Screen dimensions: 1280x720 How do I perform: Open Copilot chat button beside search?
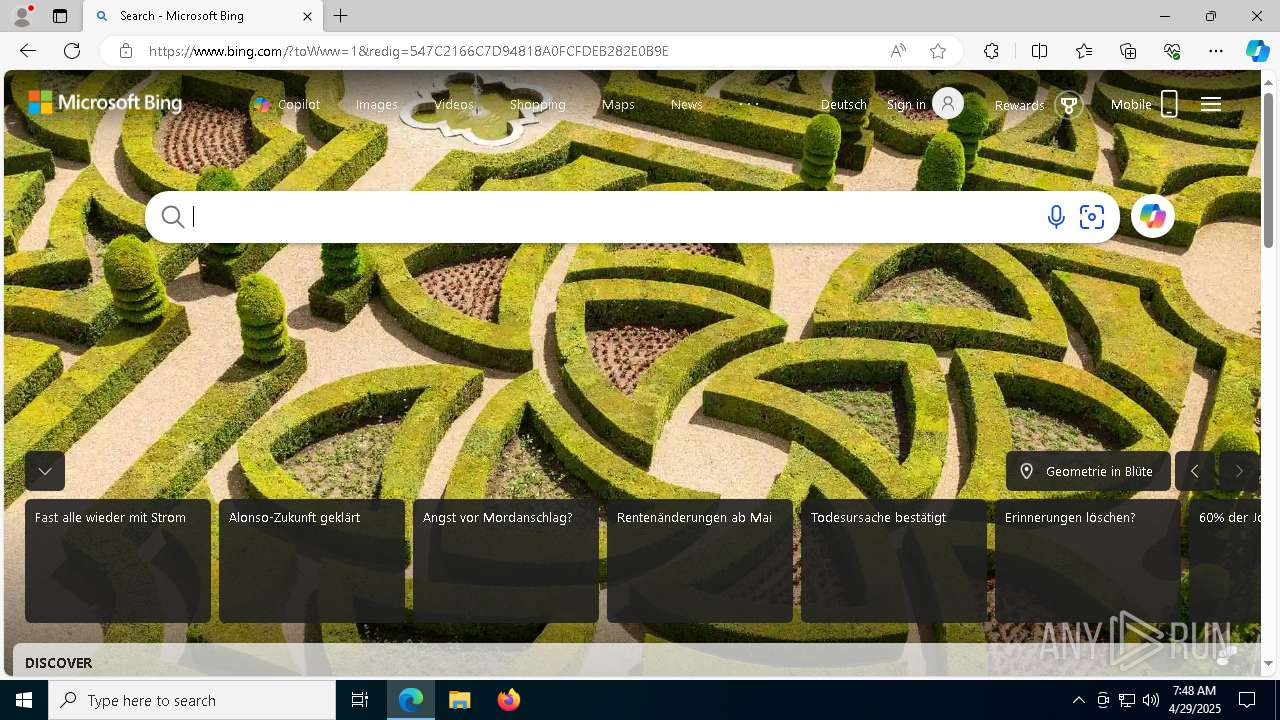click(x=1153, y=216)
